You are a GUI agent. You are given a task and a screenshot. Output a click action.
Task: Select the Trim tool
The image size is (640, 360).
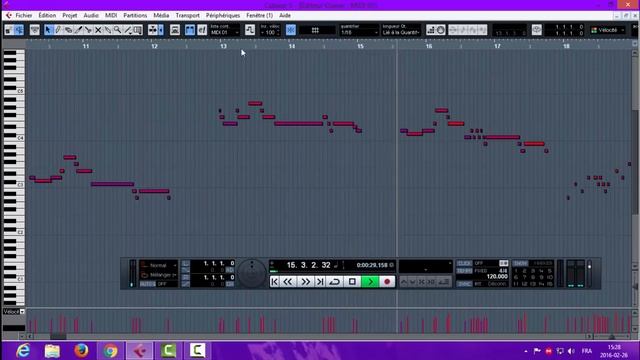click(x=78, y=30)
